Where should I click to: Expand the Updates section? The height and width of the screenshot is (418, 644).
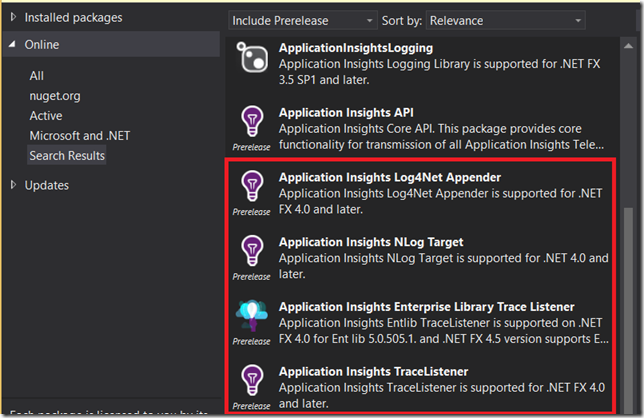point(13,185)
